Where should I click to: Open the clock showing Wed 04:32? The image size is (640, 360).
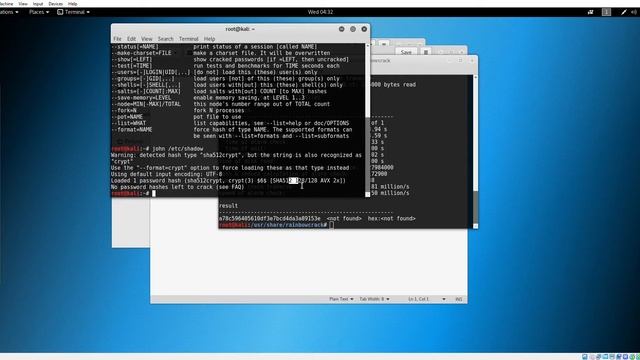(x=320, y=12)
